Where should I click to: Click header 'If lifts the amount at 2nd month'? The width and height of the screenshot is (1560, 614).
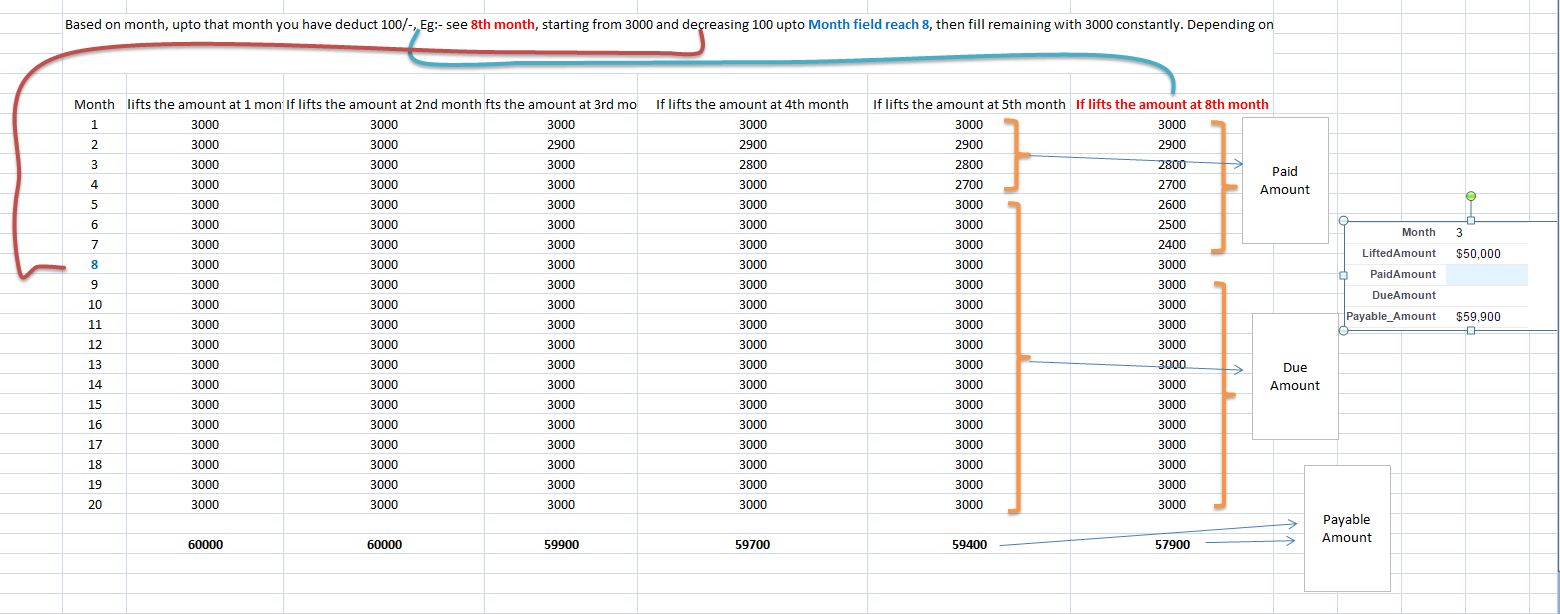pyautogui.click(x=384, y=104)
